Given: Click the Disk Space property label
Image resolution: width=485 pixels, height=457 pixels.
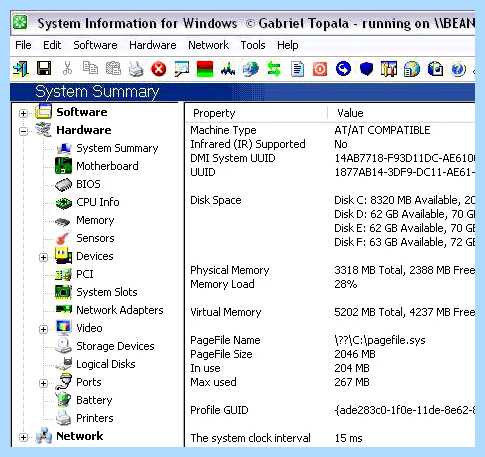Looking at the screenshot, I should click(216, 200).
